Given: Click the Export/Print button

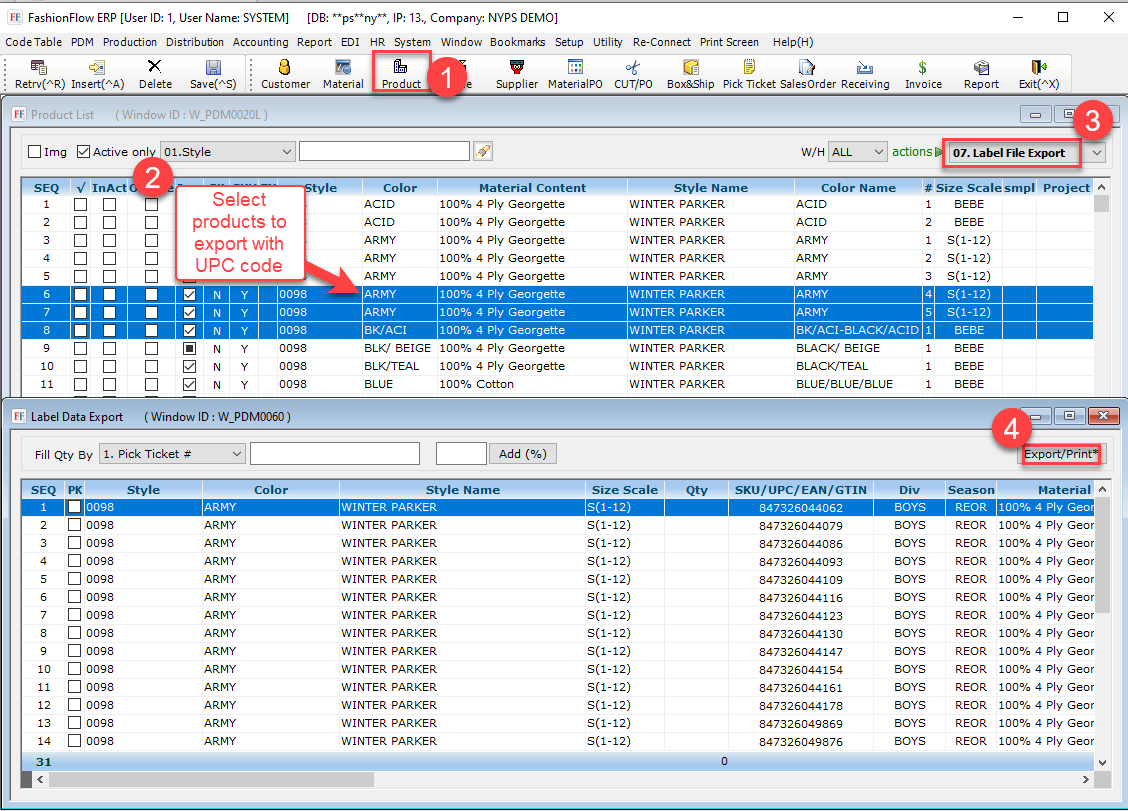Looking at the screenshot, I should tap(1061, 454).
